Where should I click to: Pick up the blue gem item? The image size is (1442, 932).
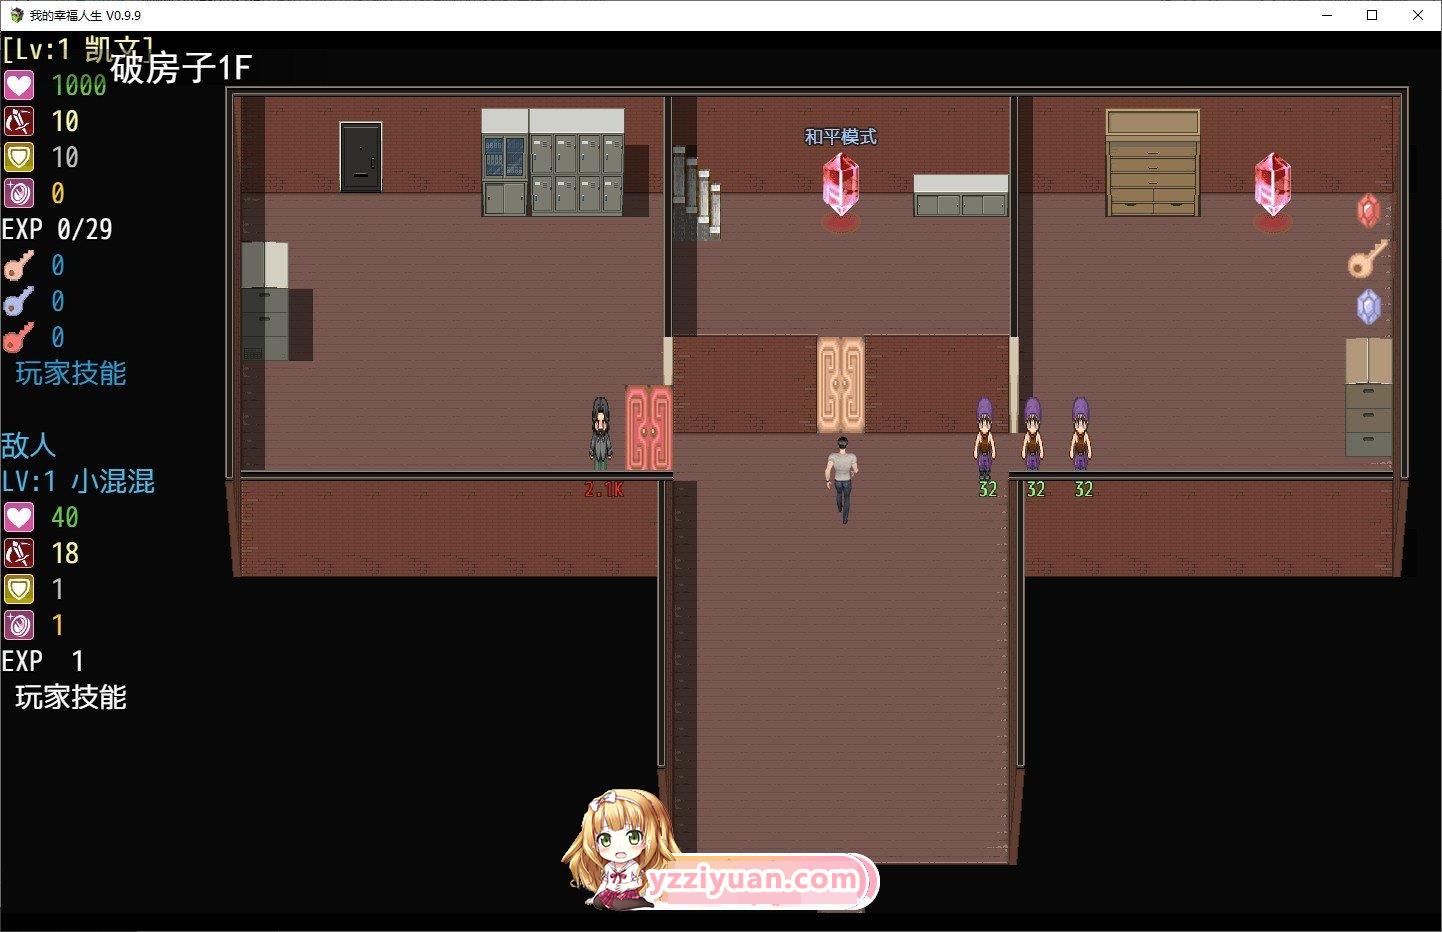1368,307
